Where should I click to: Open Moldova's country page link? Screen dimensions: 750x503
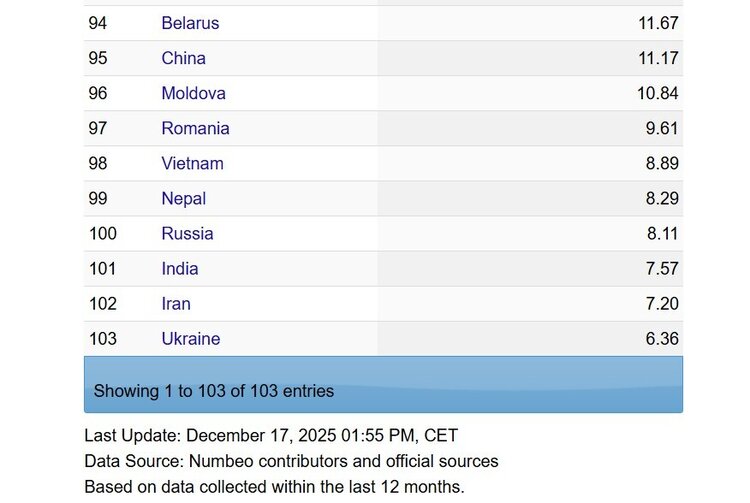click(193, 93)
